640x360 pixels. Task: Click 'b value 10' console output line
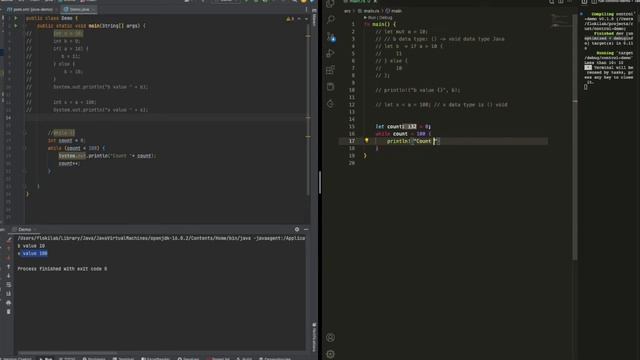coord(31,246)
